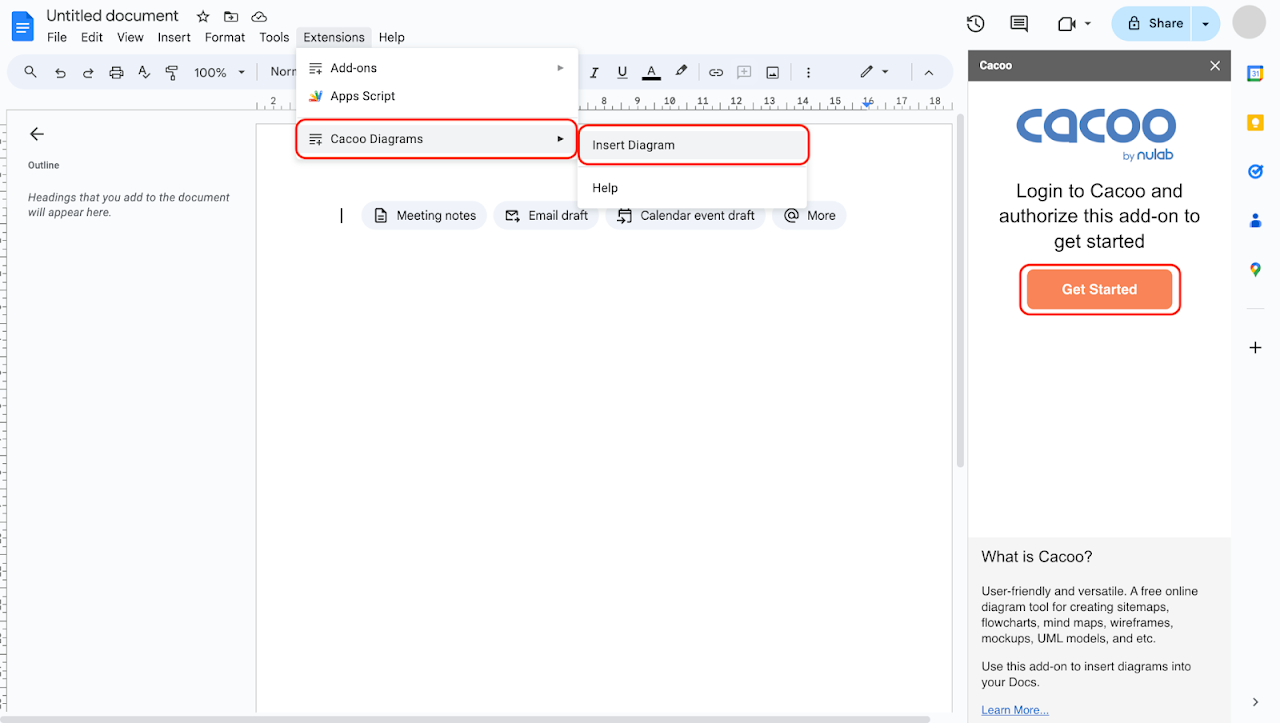Hide the menus with the chevron

(x=928, y=72)
